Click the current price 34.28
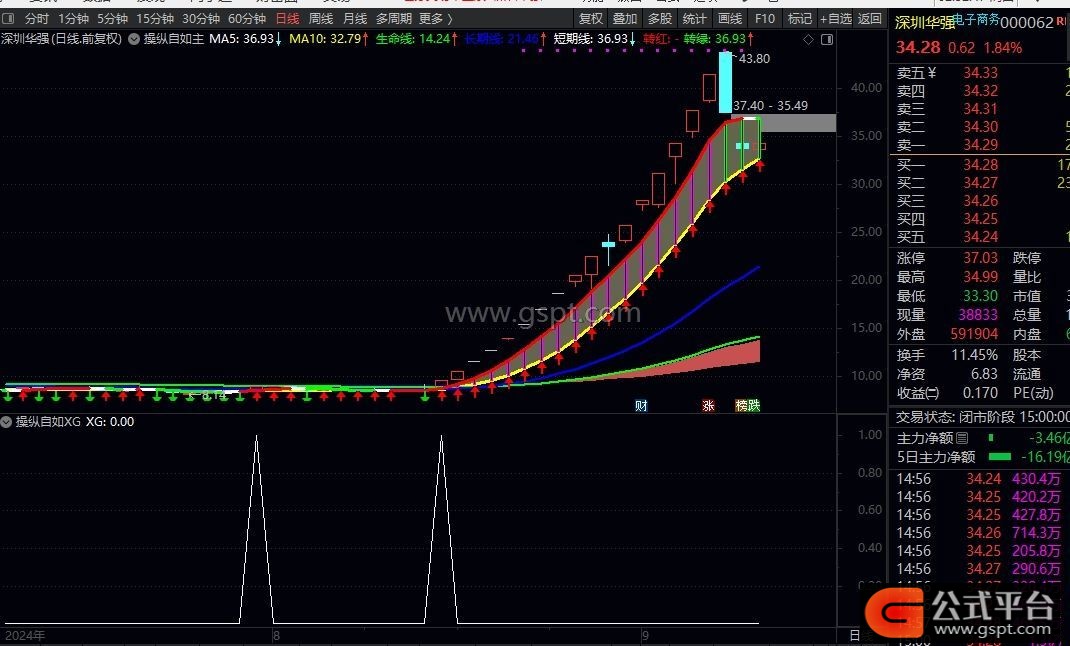The image size is (1070, 646). [918, 48]
